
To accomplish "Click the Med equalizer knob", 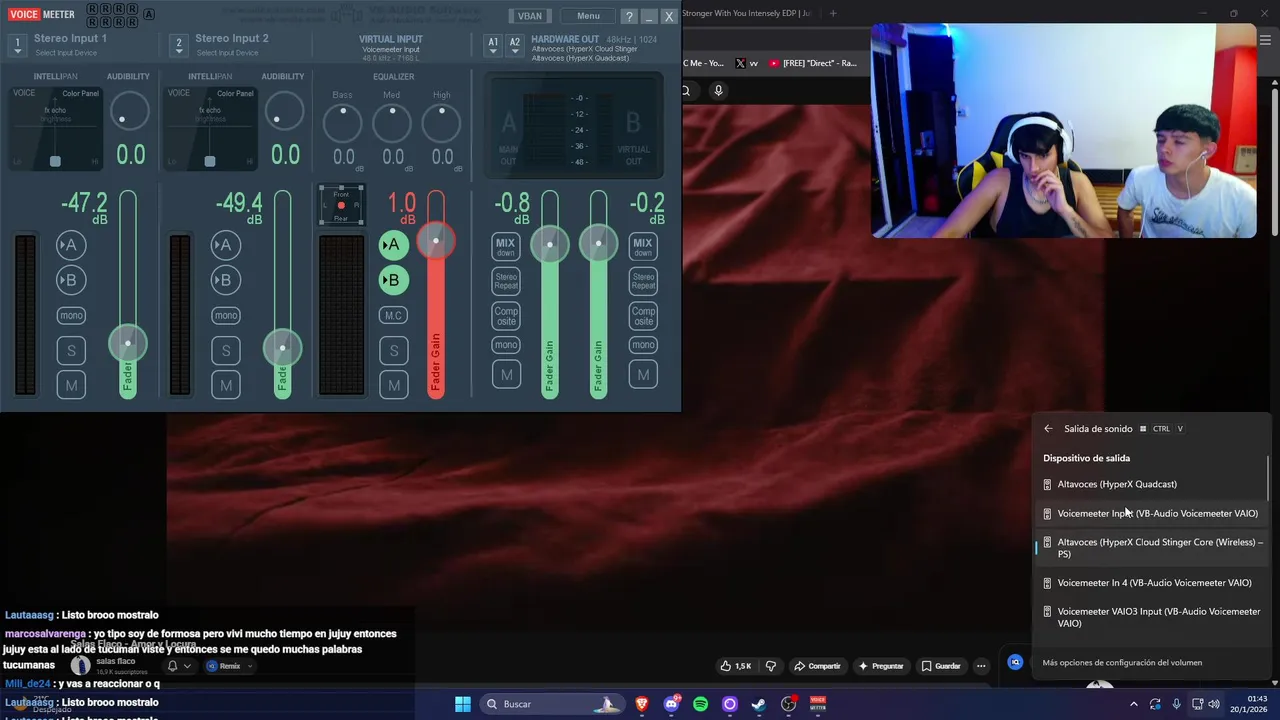I will click(x=392, y=123).
